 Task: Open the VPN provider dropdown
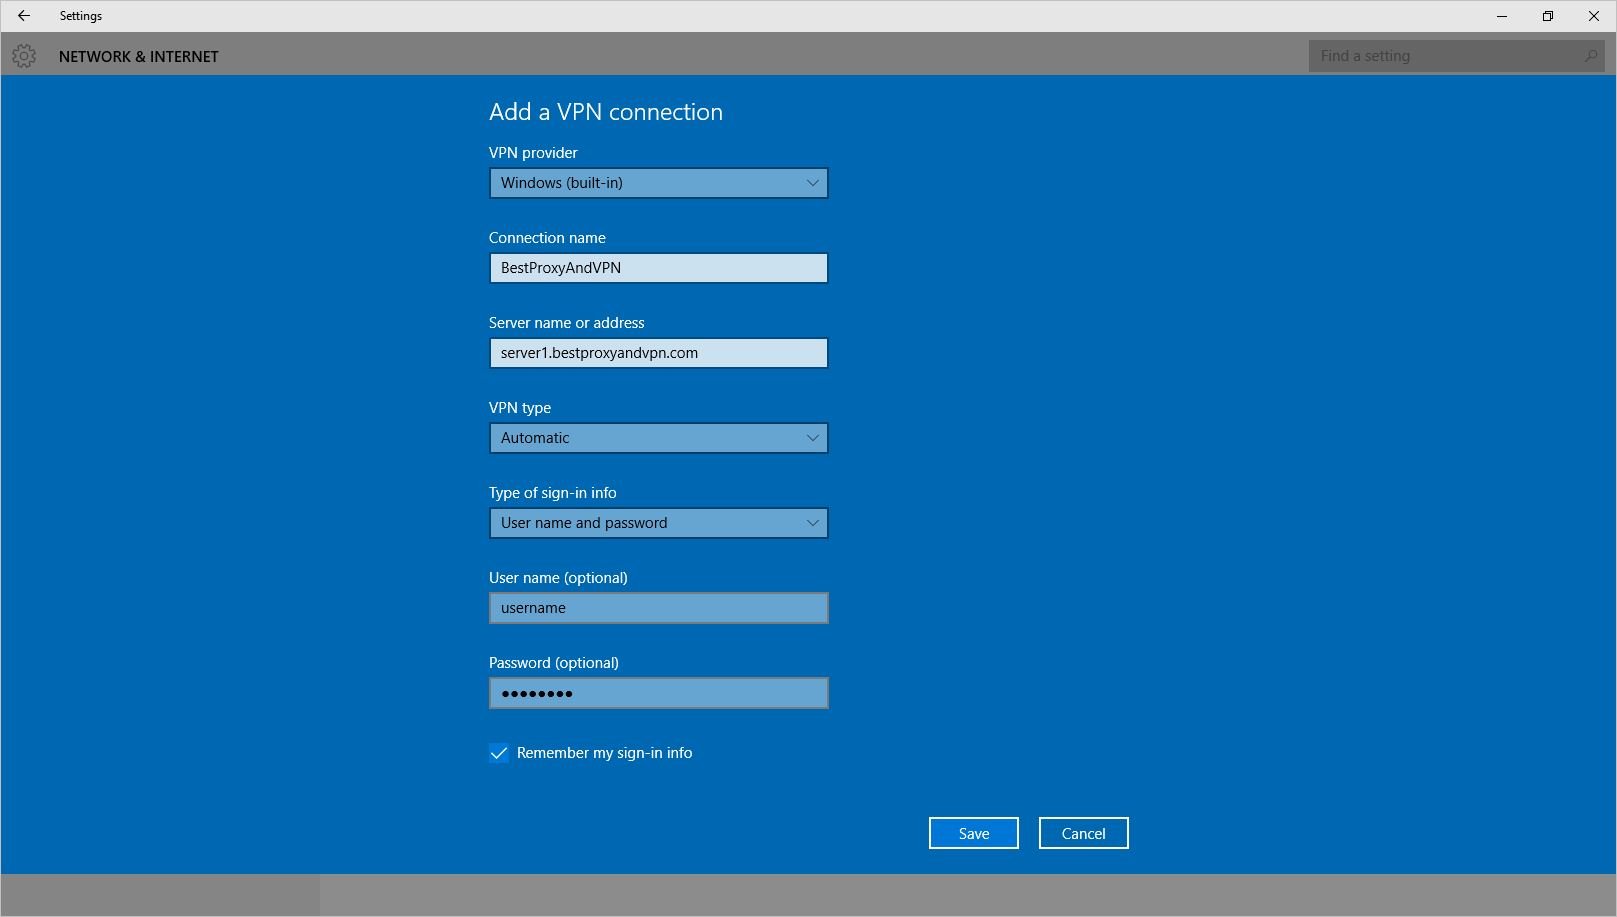click(x=658, y=183)
